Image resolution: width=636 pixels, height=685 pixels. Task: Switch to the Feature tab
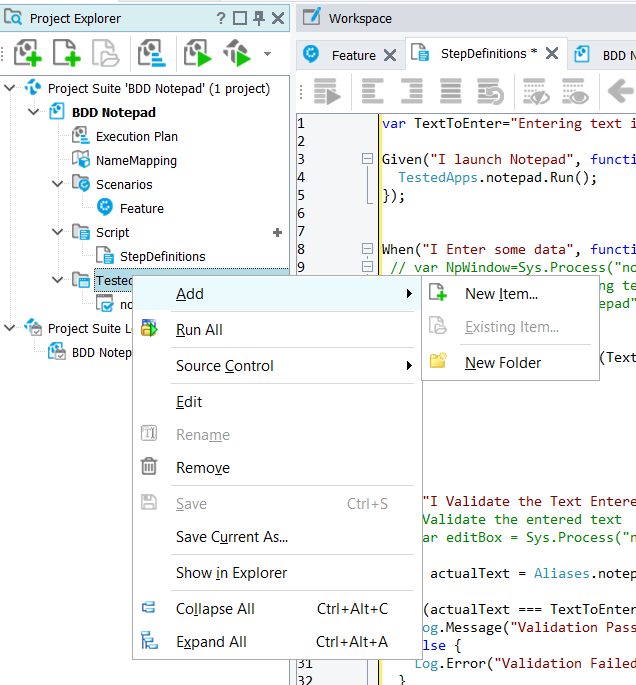click(x=353, y=55)
